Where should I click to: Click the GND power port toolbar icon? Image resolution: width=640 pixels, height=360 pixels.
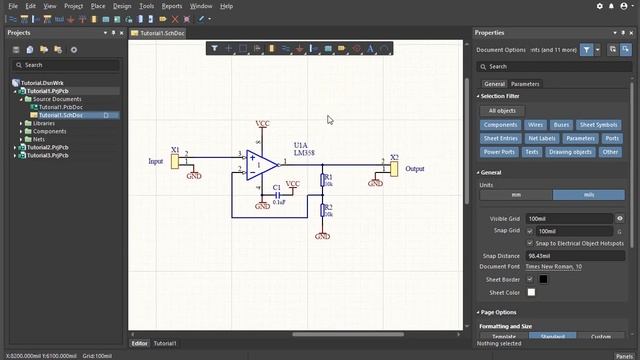pos(71,19)
